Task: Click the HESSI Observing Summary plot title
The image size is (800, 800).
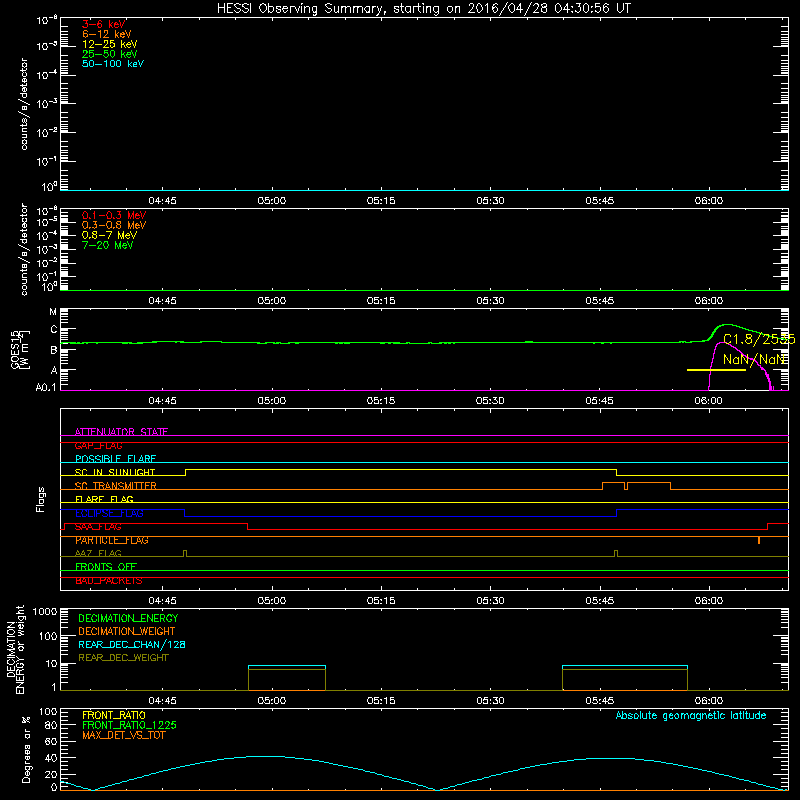Action: coord(423,8)
